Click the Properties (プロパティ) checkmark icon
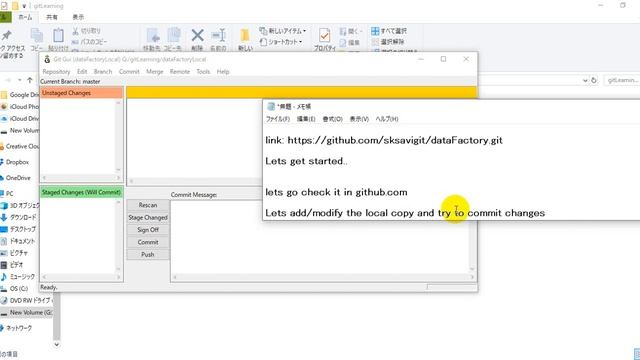640x360 pixels. pos(324,36)
